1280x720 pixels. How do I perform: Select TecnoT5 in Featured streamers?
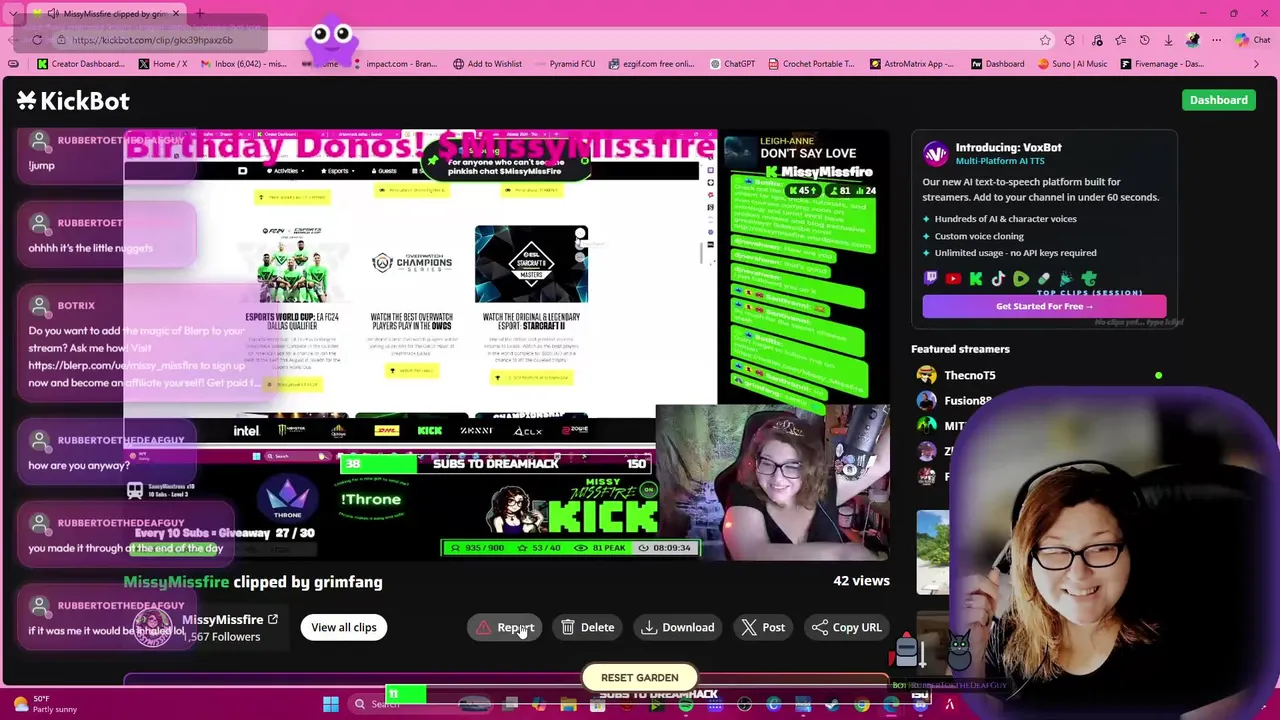[x=969, y=375]
